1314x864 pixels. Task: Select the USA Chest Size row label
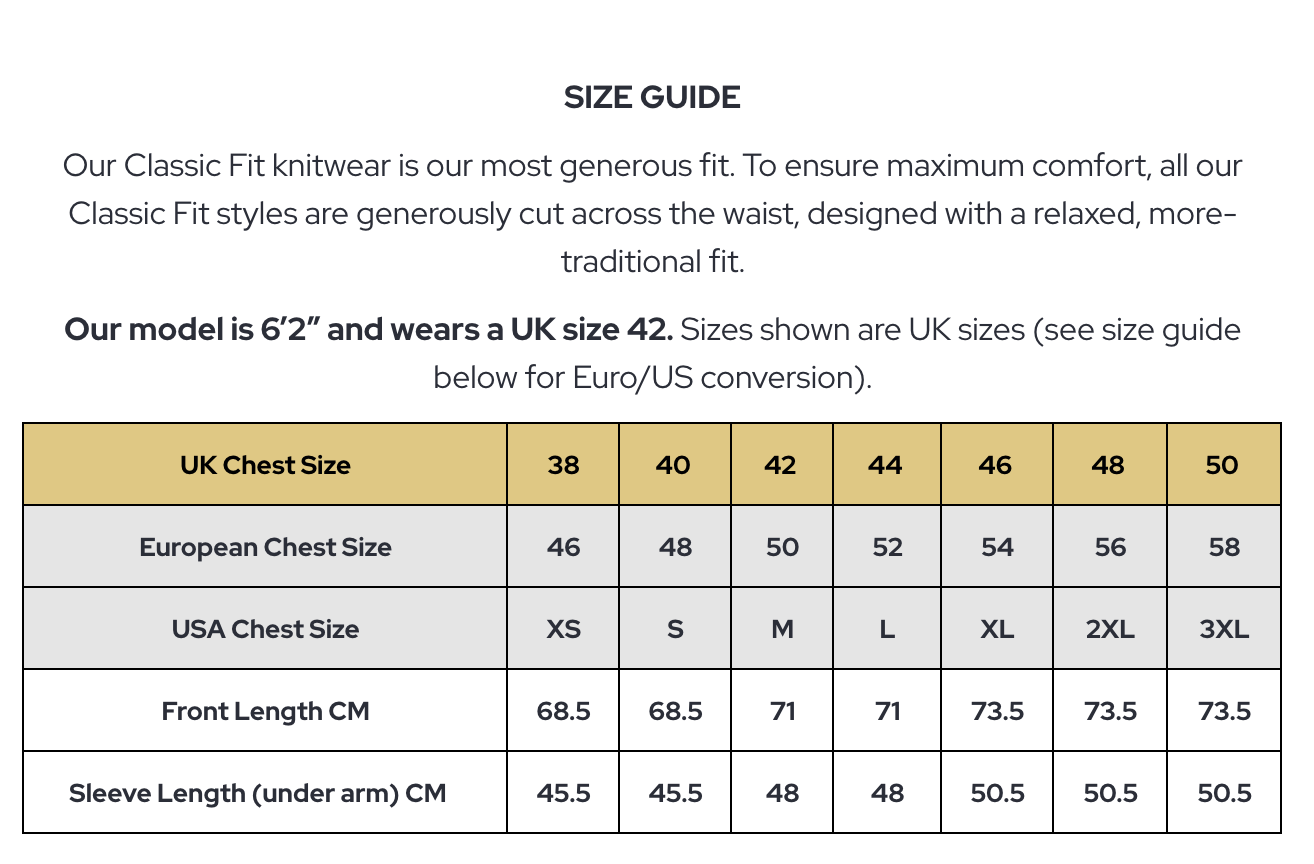tap(265, 629)
